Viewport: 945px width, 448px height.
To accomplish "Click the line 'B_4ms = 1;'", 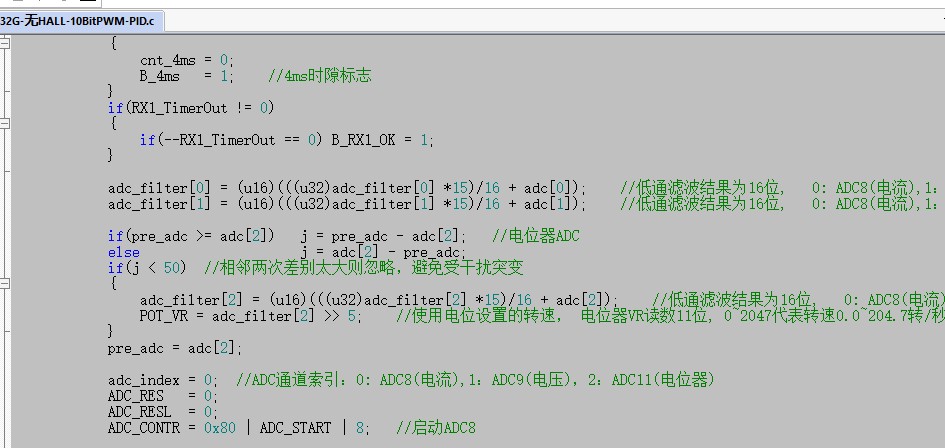I will (x=186, y=76).
